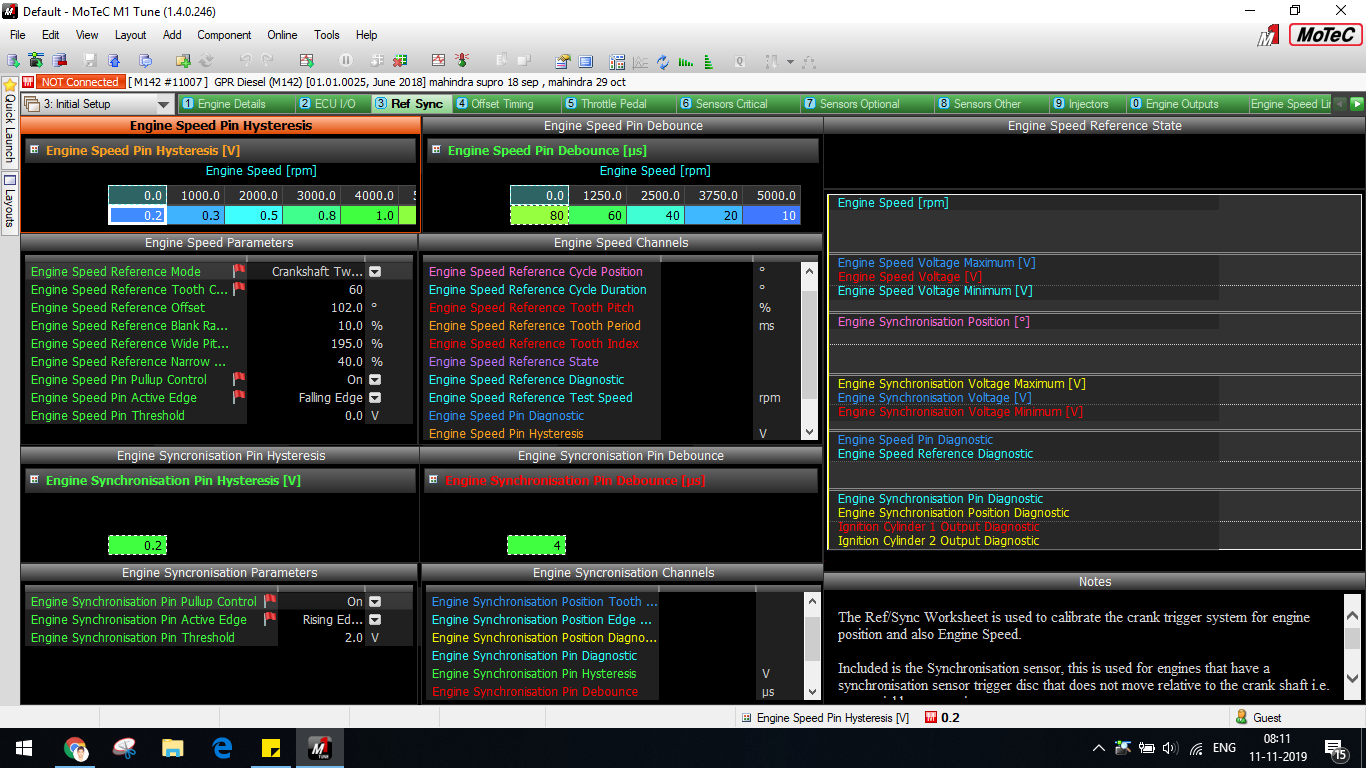Click the database icon with red minus
This screenshot has height=768, width=1366.
[x=59, y=61]
